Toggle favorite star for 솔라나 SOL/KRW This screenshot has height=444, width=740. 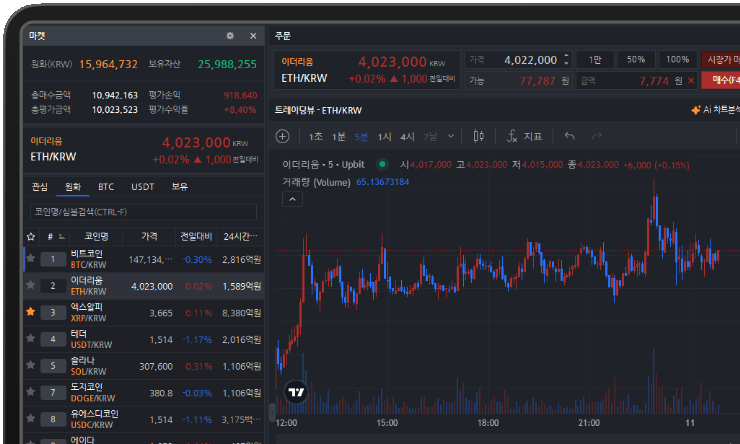[30, 365]
